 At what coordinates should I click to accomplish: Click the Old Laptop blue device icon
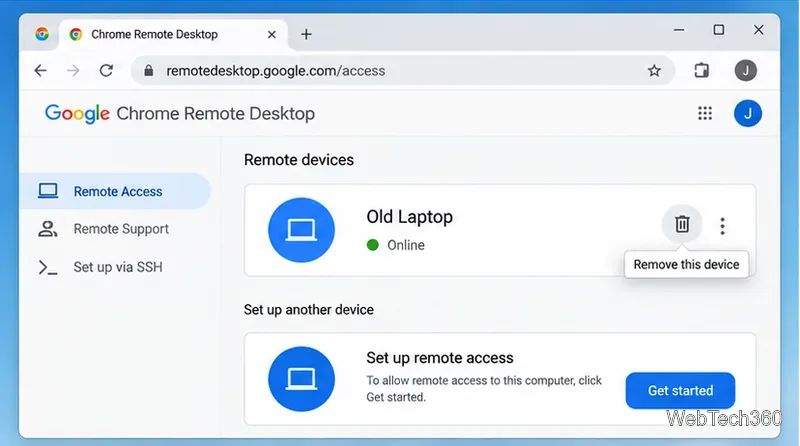click(301, 230)
